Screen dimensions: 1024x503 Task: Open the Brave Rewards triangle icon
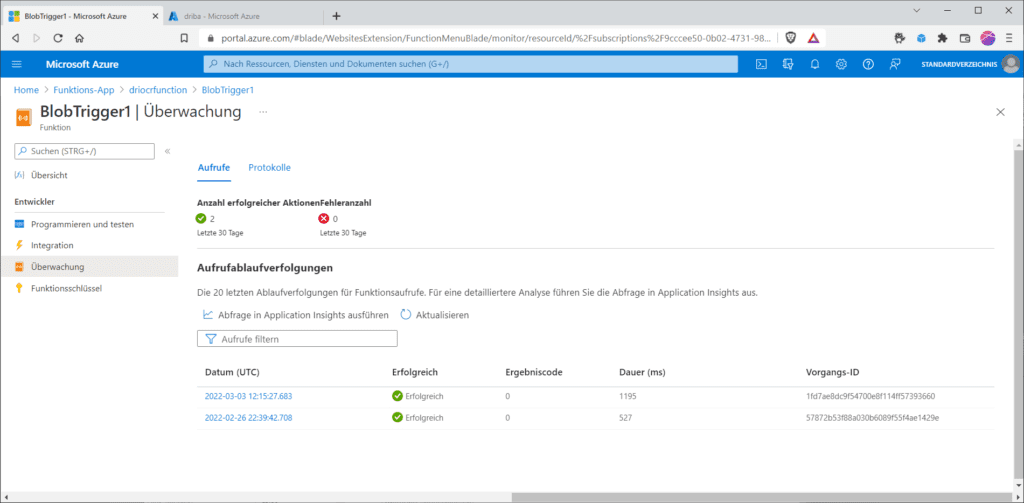[x=813, y=38]
